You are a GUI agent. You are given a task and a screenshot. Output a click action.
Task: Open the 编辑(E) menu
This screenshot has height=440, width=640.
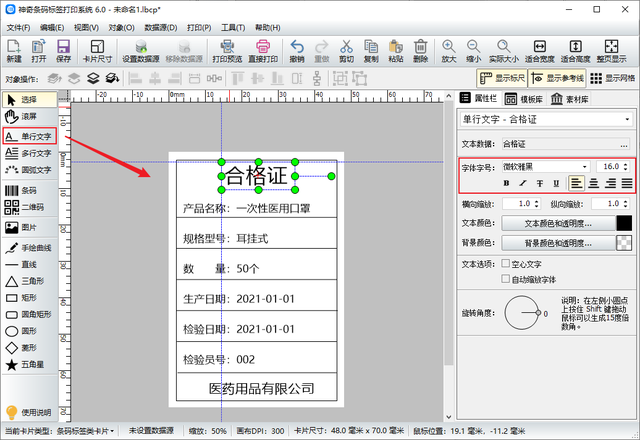click(52, 28)
